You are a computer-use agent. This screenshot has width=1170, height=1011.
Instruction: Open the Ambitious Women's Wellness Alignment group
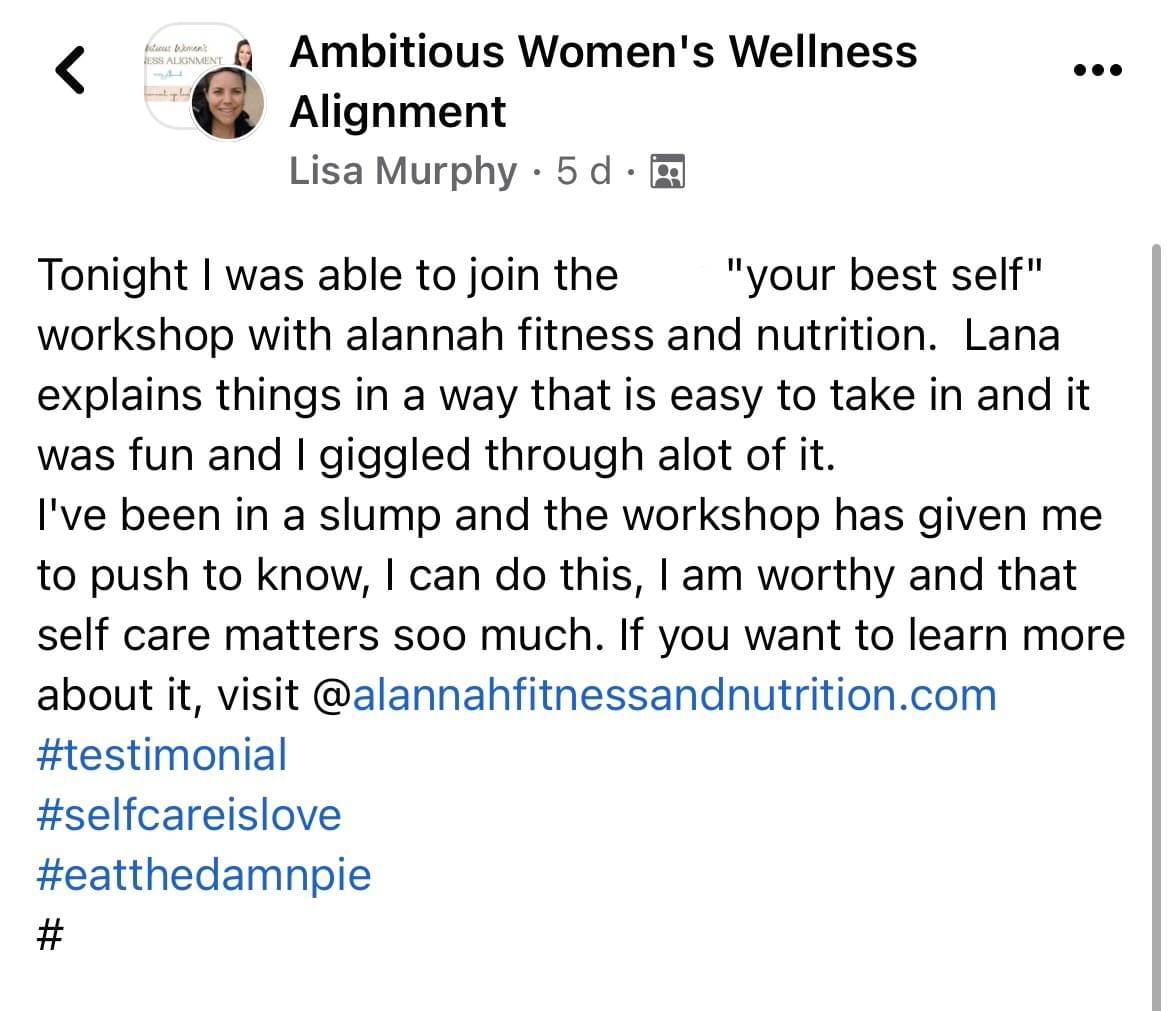point(603,81)
